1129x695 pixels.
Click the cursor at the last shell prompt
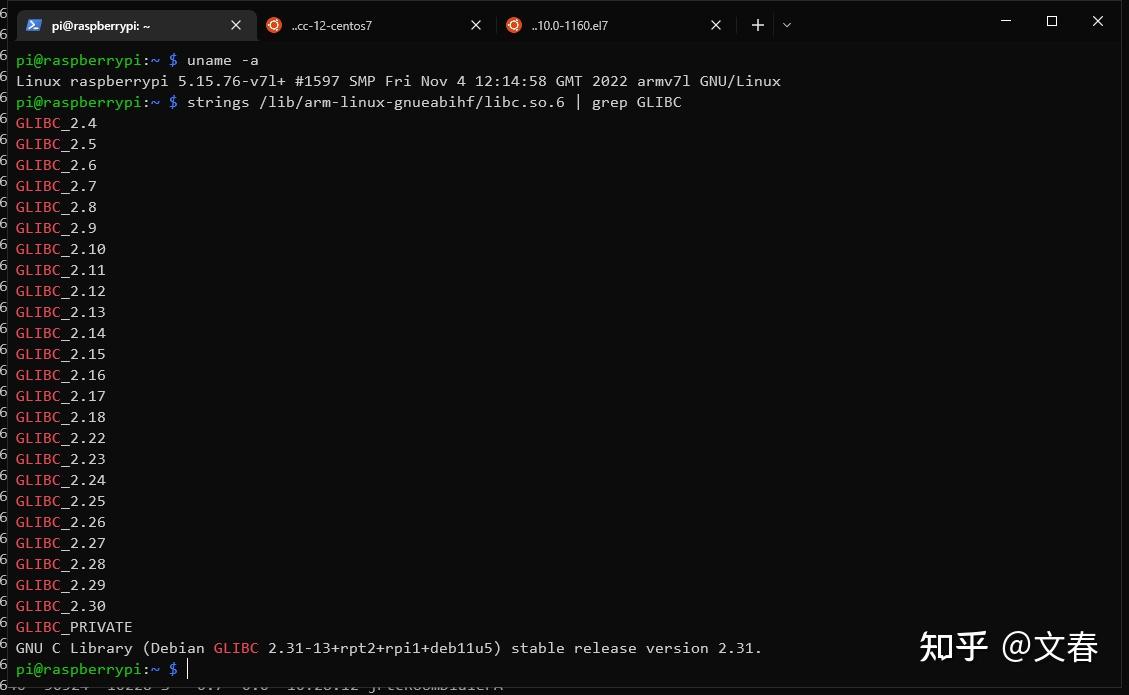click(188, 669)
